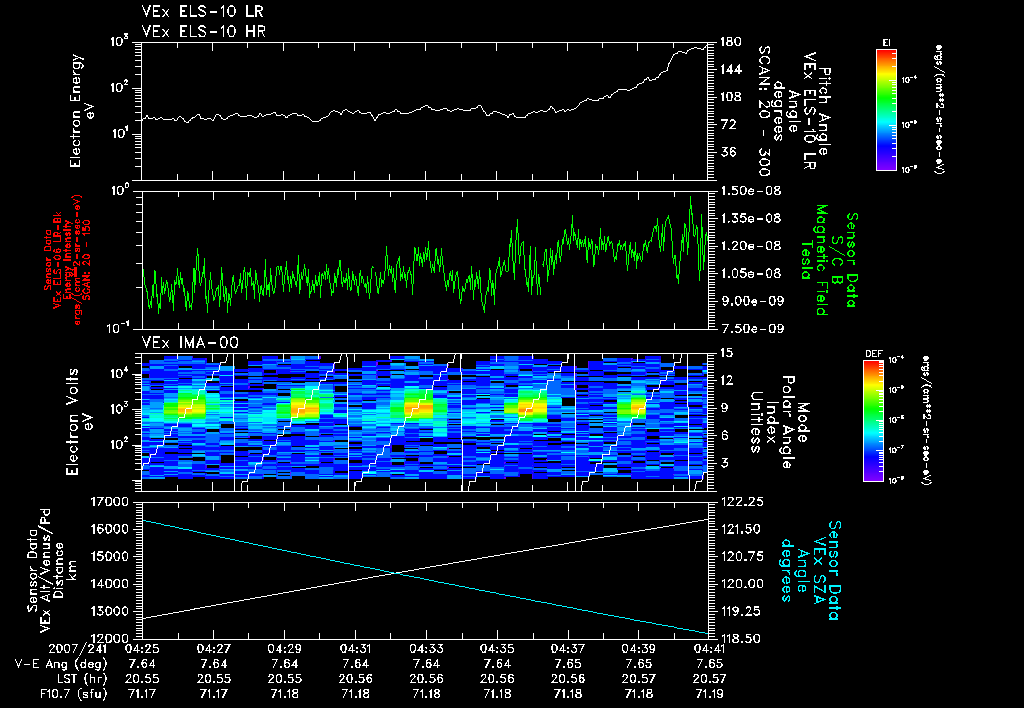
Task: Click the 9.00e-09 magnetic field tick
Action: coord(750,300)
